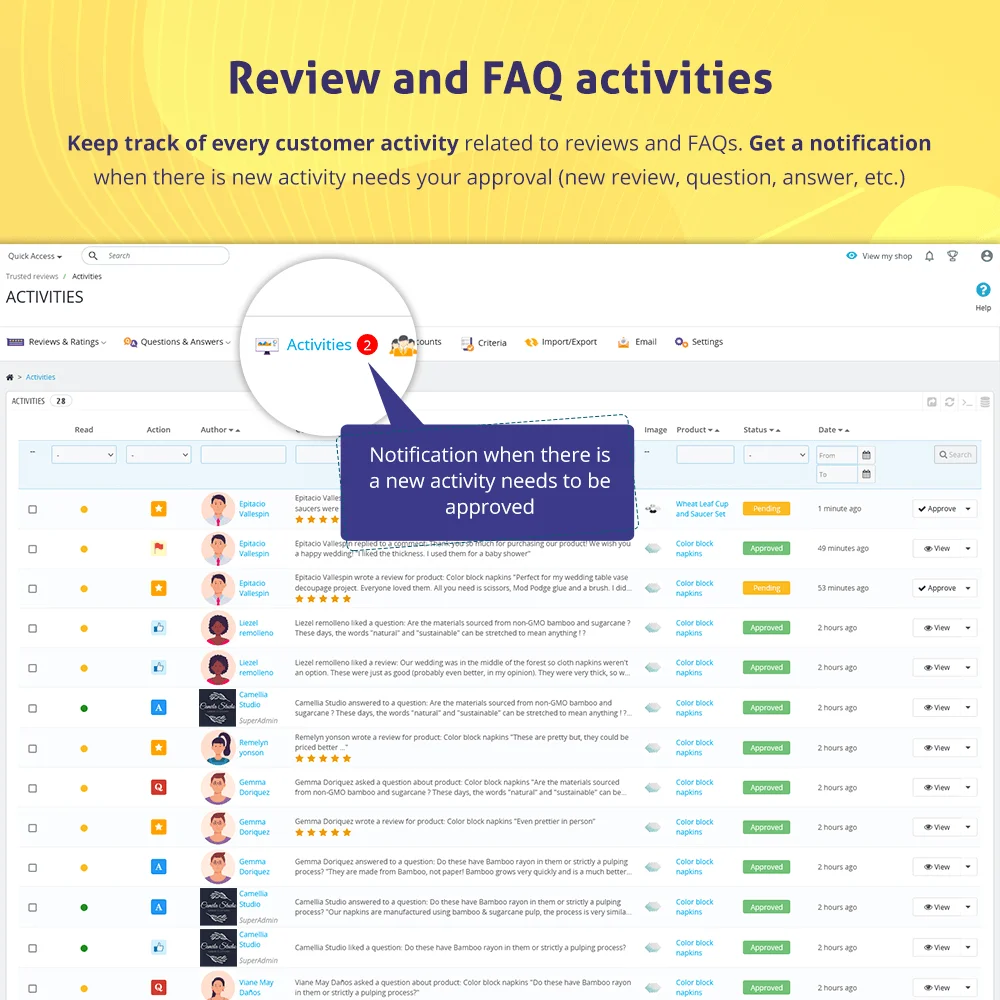This screenshot has width=1000, height=1000.
Task: Check the checkbox on the first activity row
Action: tap(32, 508)
